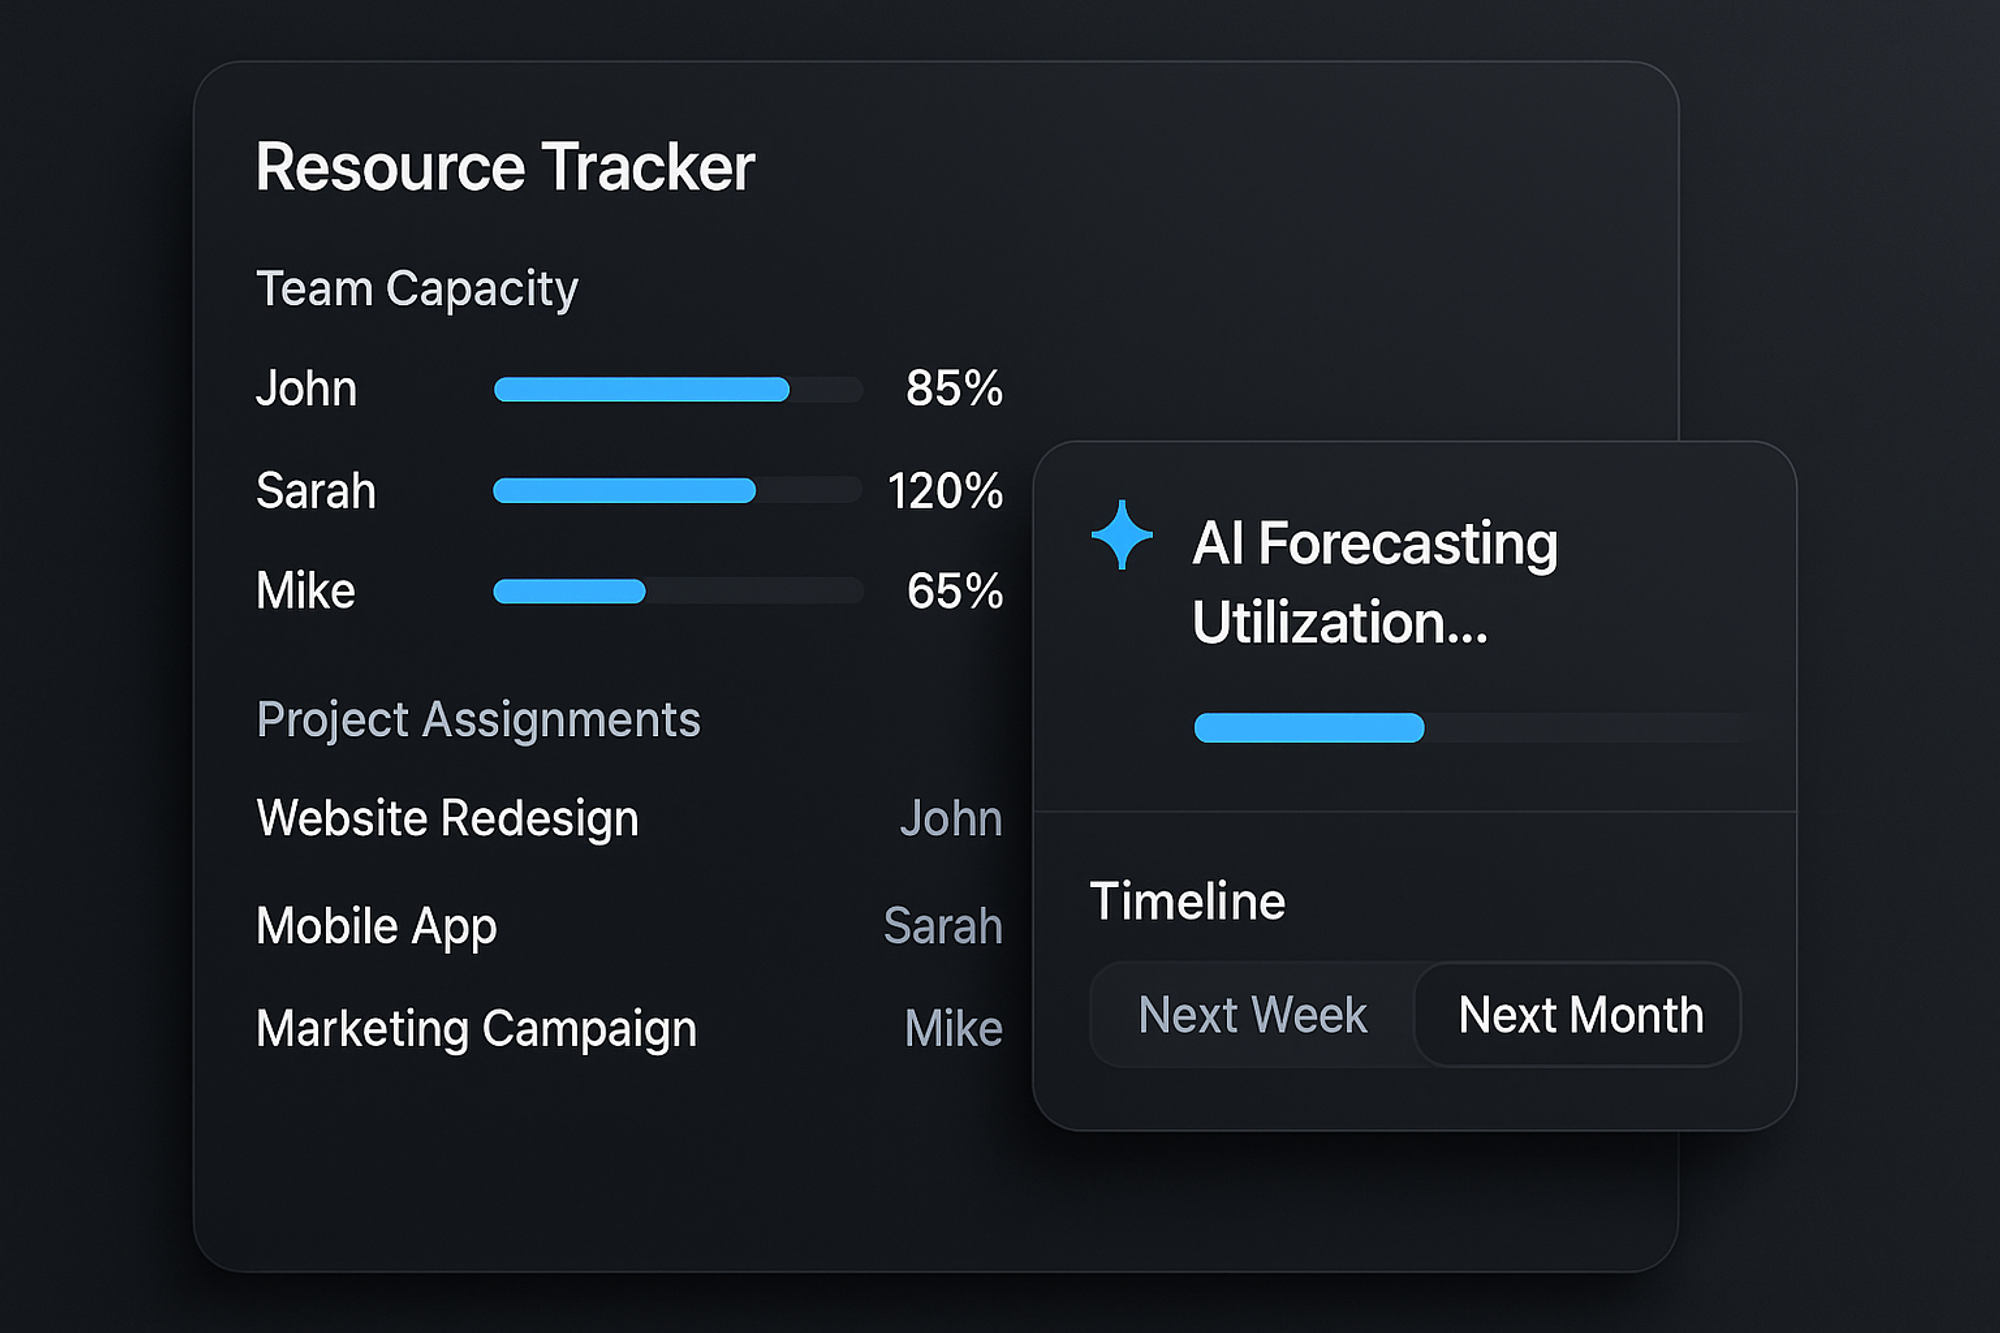Open the Website Redesign project
2000x1333 pixels.
pos(447,818)
